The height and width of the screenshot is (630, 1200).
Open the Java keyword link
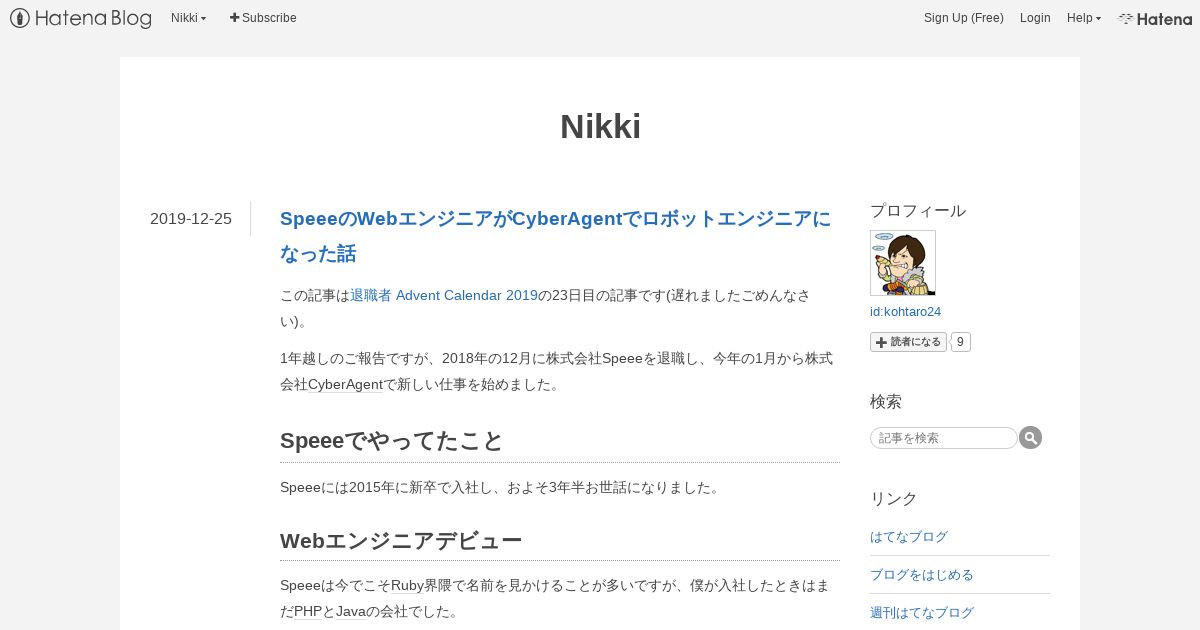point(351,611)
